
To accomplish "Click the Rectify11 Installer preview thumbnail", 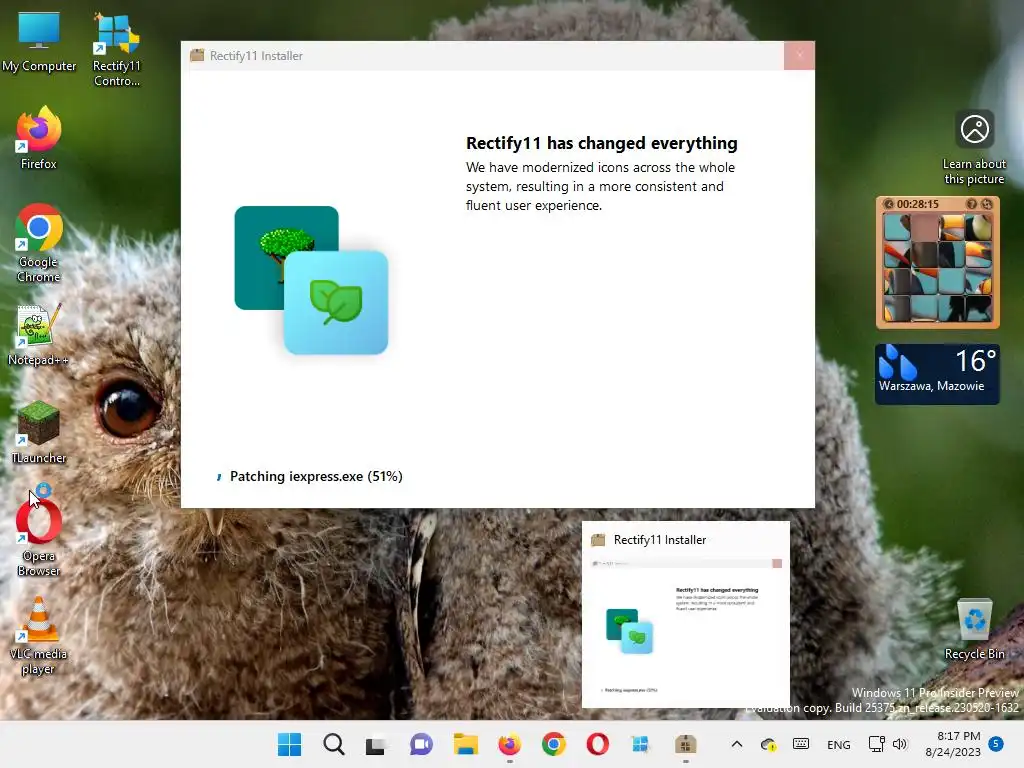I will 686,615.
